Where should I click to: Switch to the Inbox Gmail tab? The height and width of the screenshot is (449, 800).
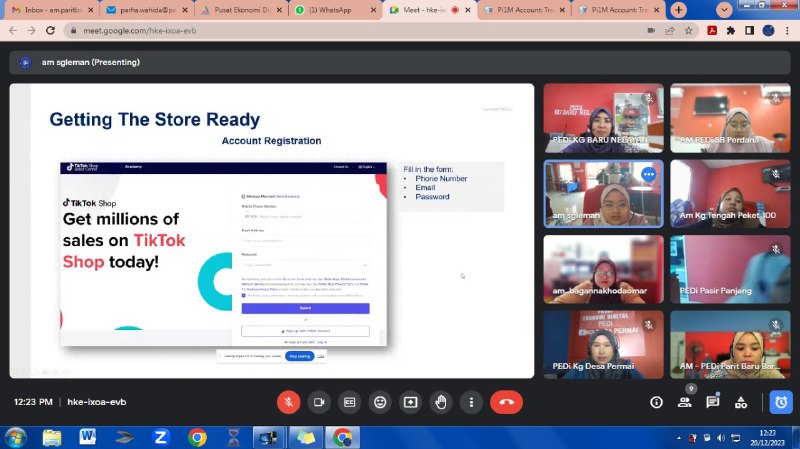[x=53, y=10]
